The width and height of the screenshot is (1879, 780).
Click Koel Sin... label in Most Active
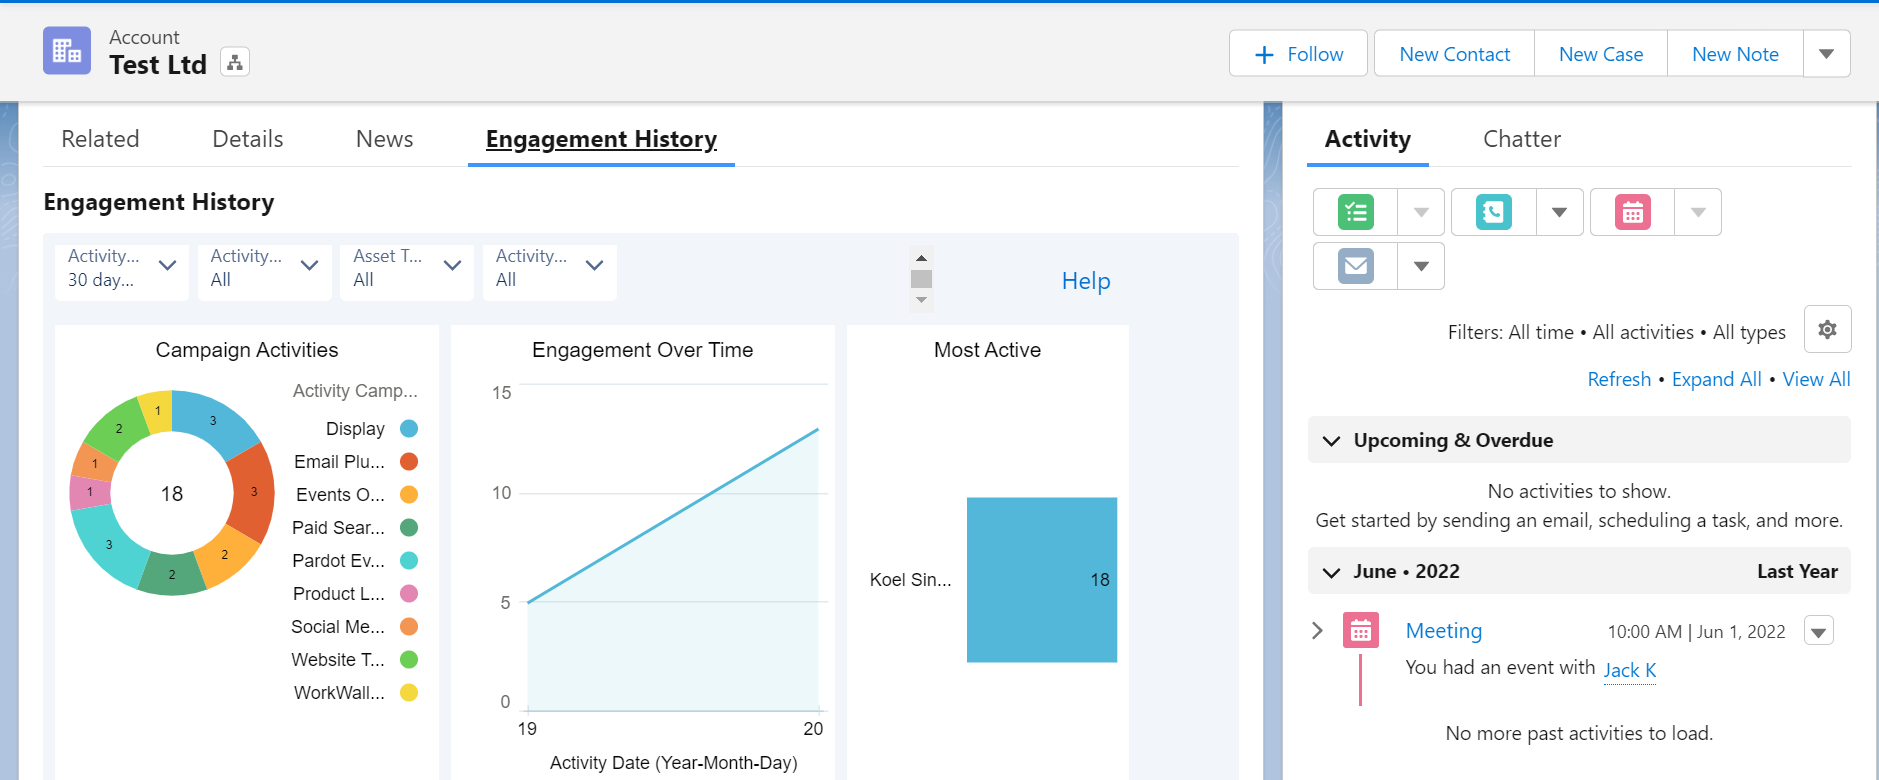coord(910,580)
